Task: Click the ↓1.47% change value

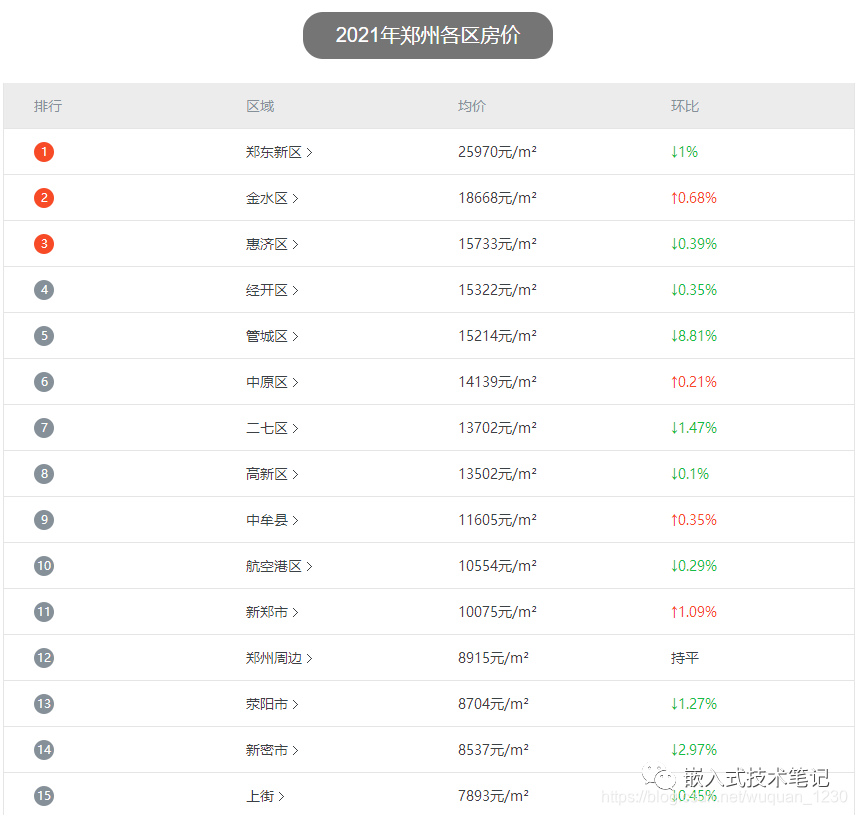Action: tap(694, 427)
